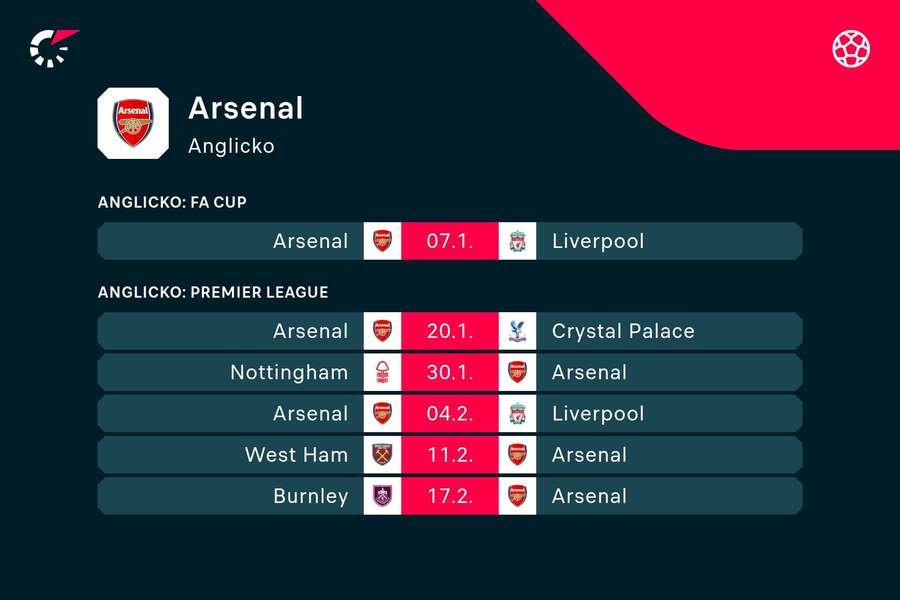The height and width of the screenshot is (600, 900).
Task: Open the Anglicko: FA Cup heading
Action: [172, 202]
